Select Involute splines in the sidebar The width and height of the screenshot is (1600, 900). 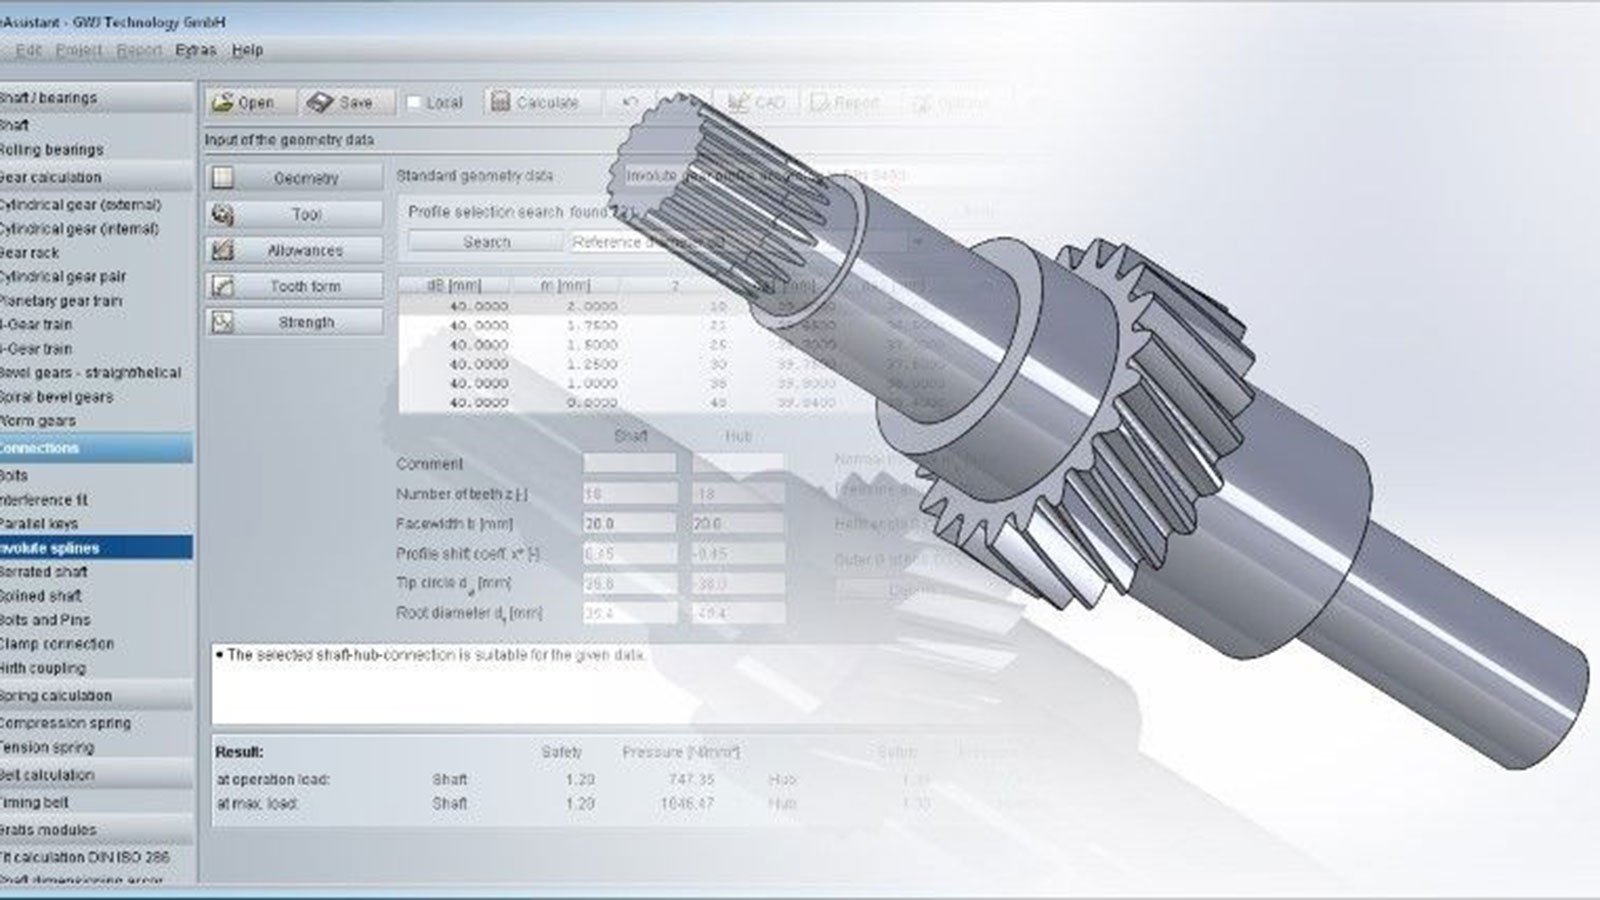(96, 547)
